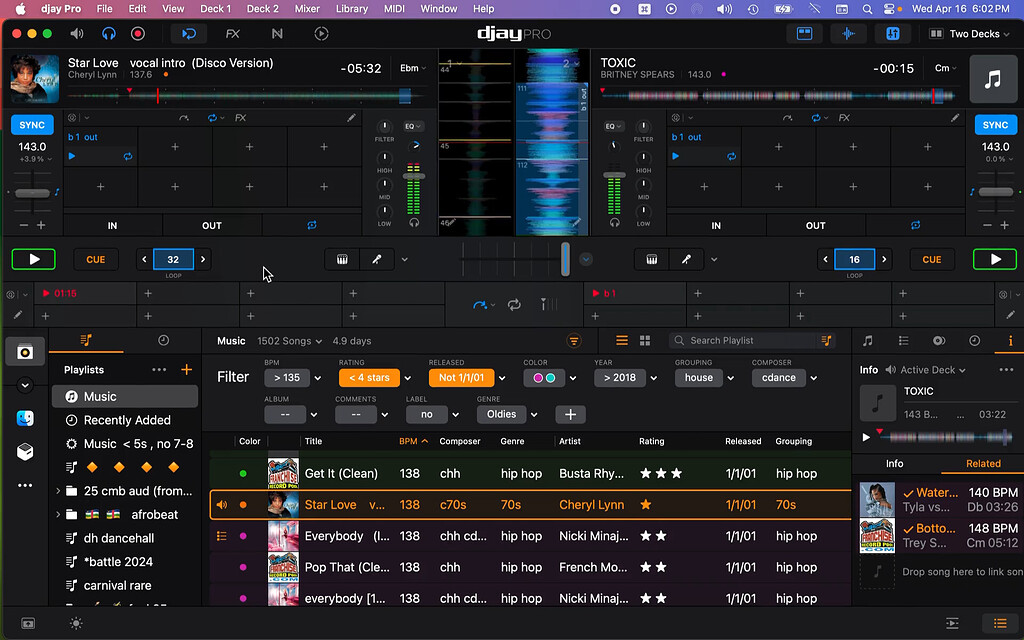Move the crossfader between the decks
Screen dimensions: 1024x640
pyautogui.click(x=565, y=258)
